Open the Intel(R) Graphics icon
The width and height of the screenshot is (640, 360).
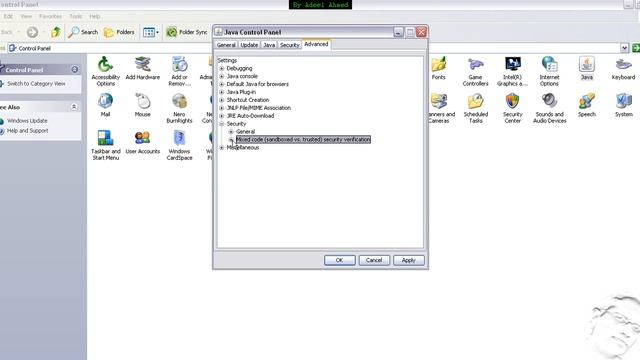512,71
